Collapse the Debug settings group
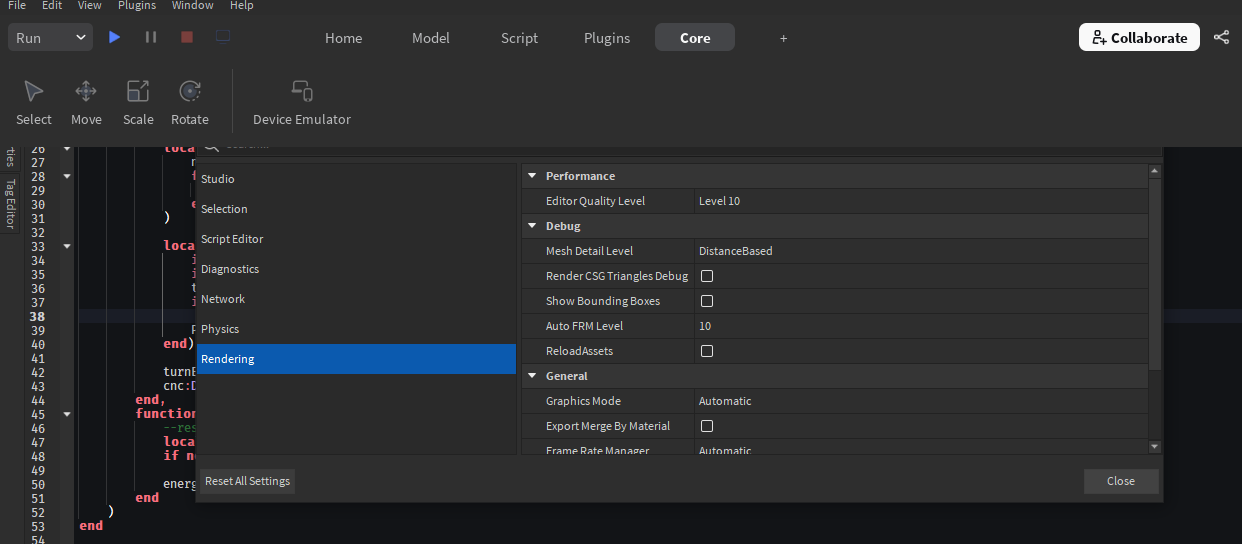The image size is (1242, 544). tap(533, 226)
